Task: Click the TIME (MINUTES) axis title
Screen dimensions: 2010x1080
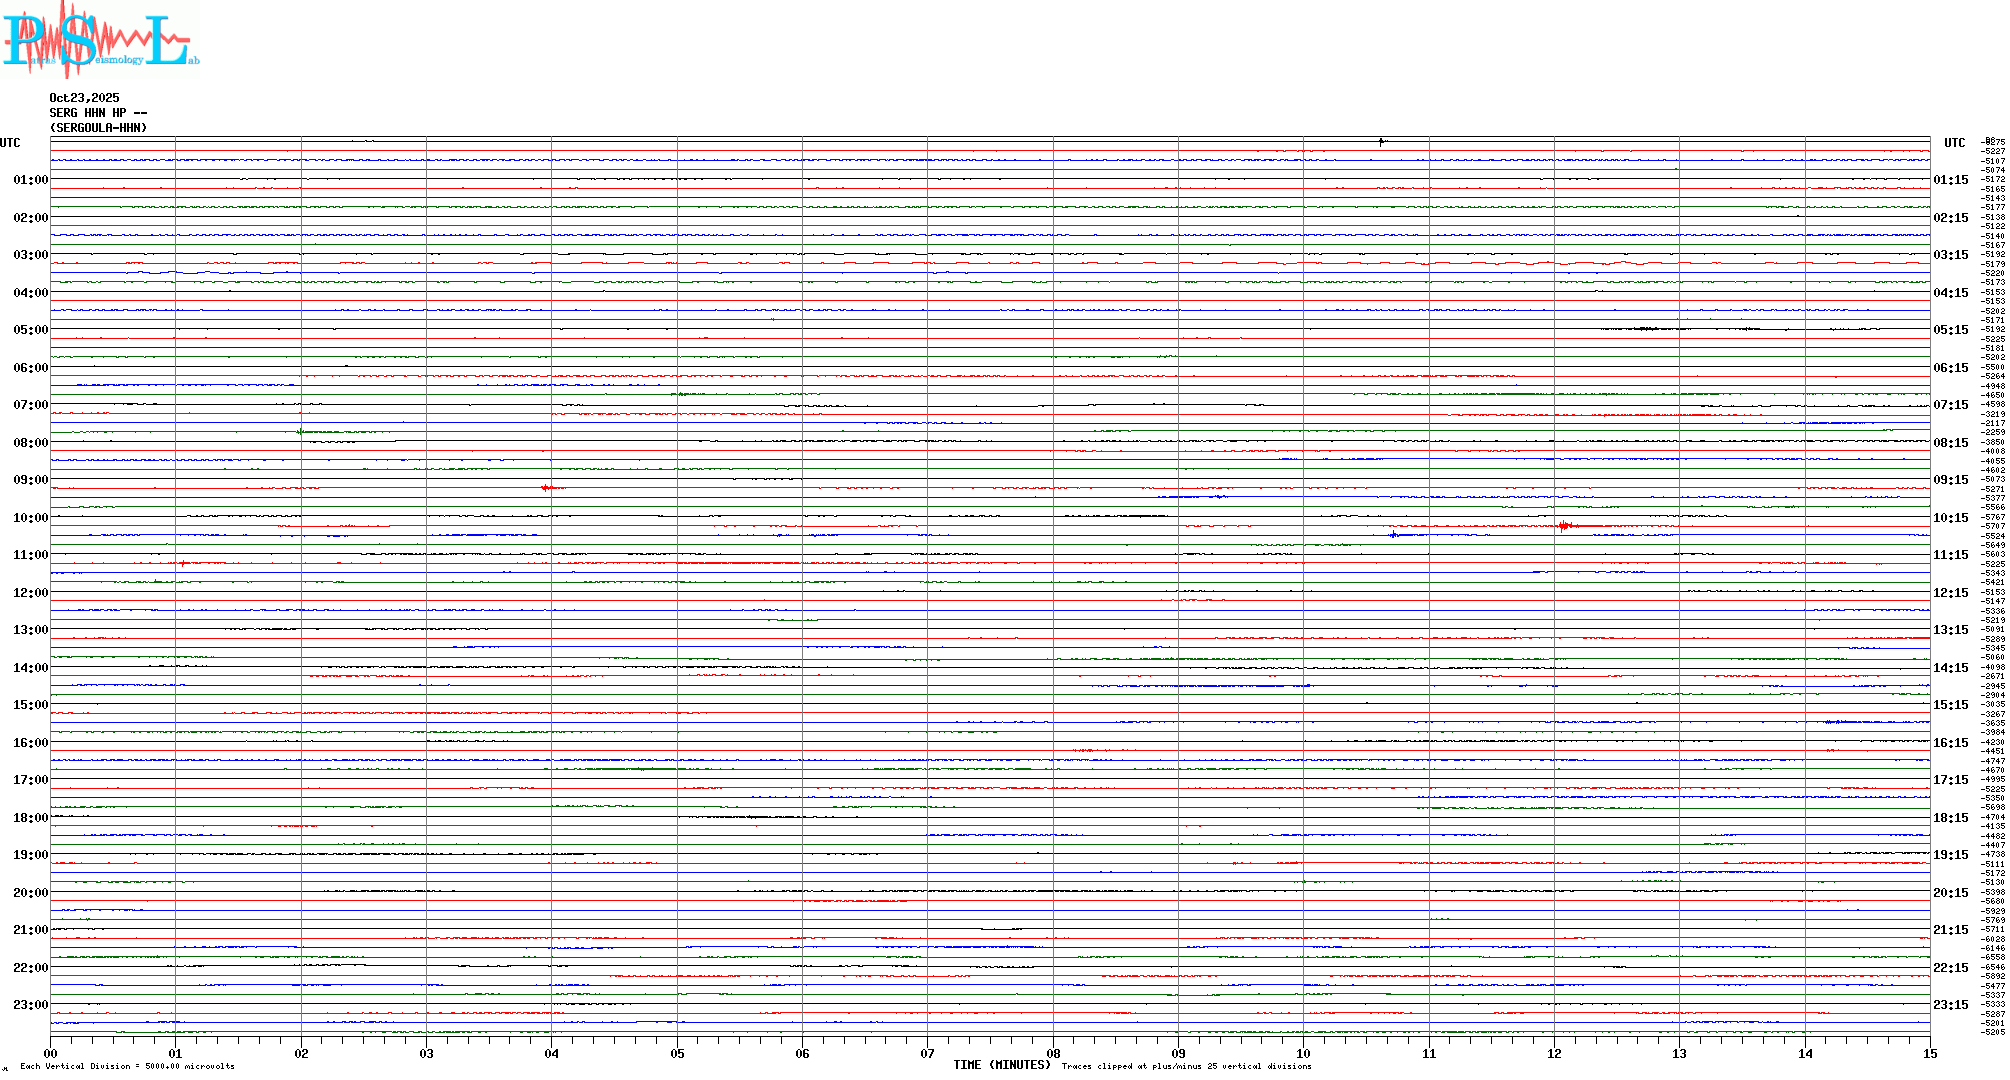Action: pos(1001,1065)
